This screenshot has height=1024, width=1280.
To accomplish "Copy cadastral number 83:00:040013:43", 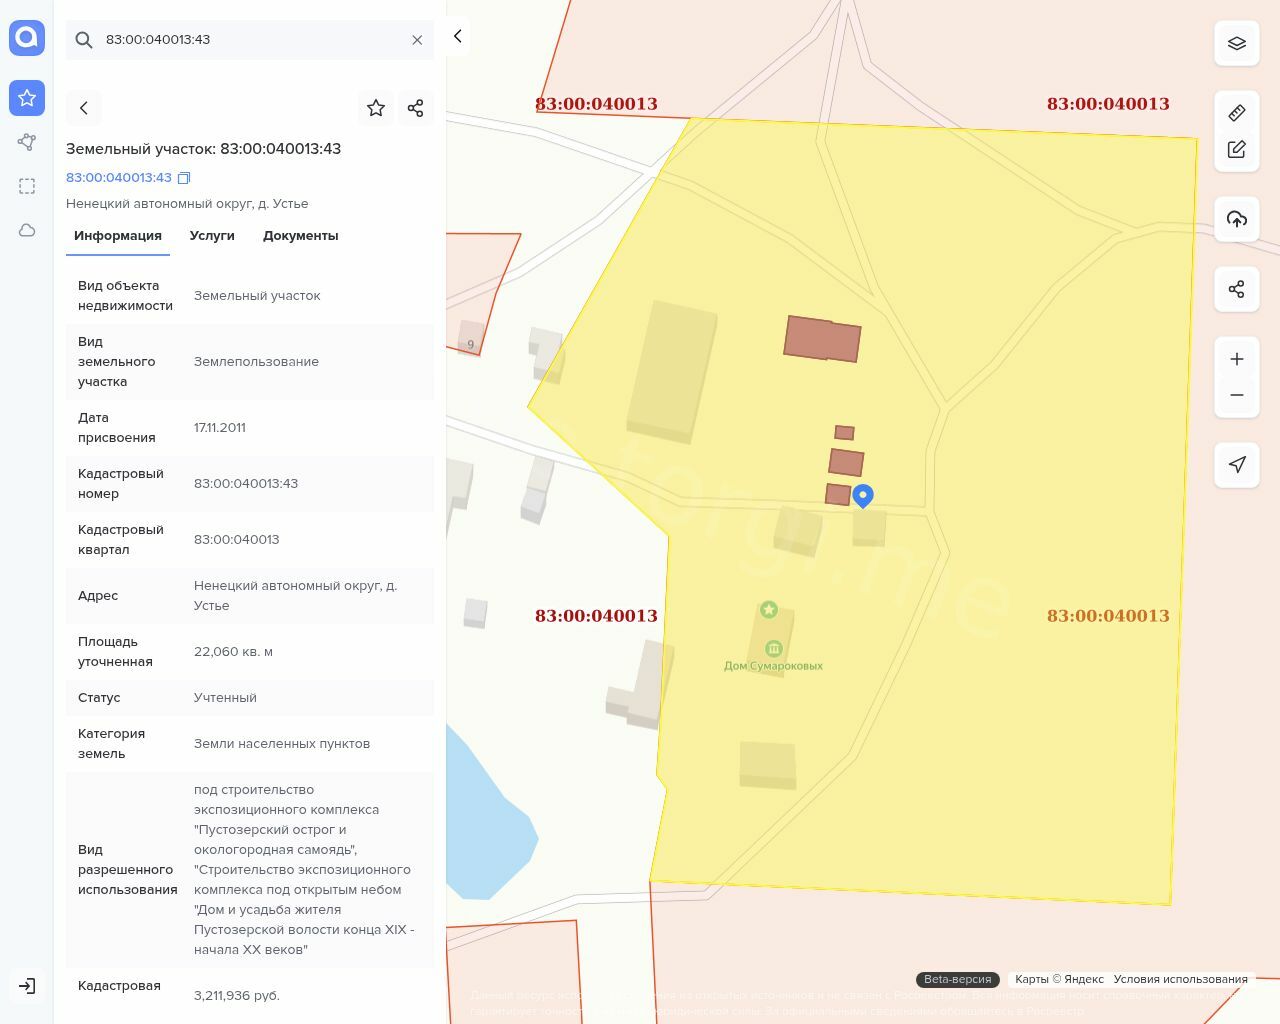I will pyautogui.click(x=184, y=178).
